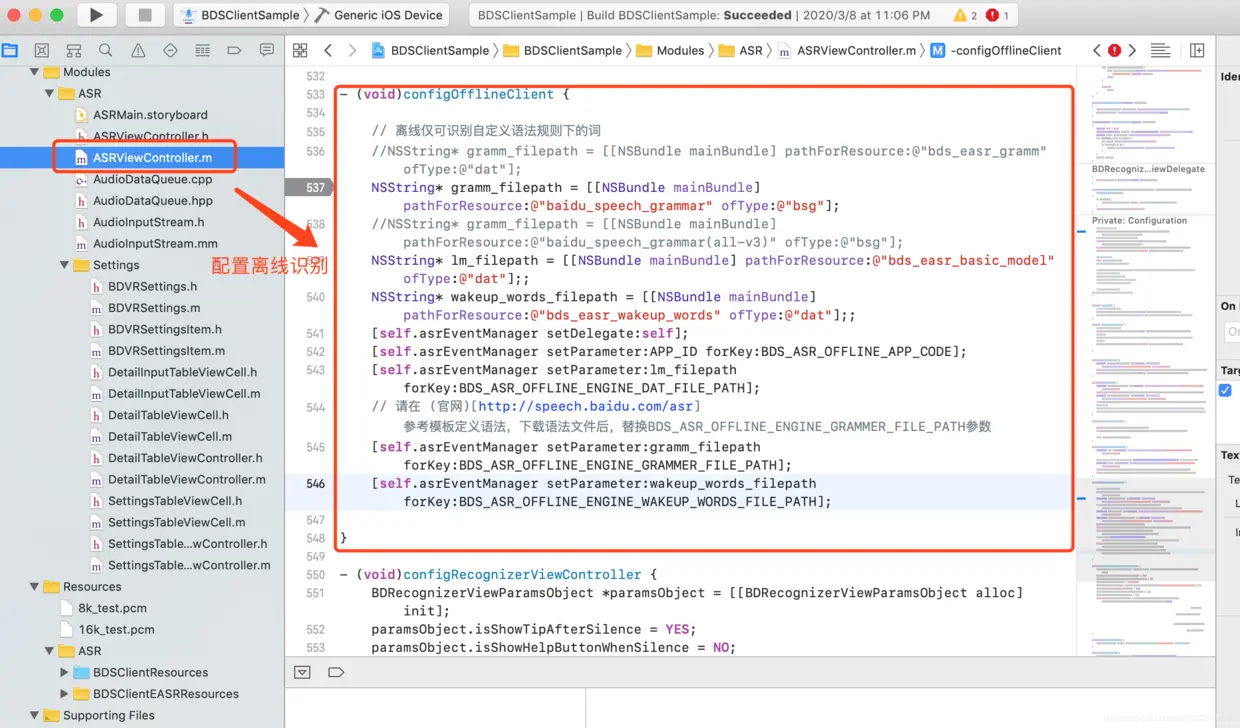This screenshot has height=728, width=1240.
Task: Select AudioDataQueue.hpp file
Action: click(152, 201)
